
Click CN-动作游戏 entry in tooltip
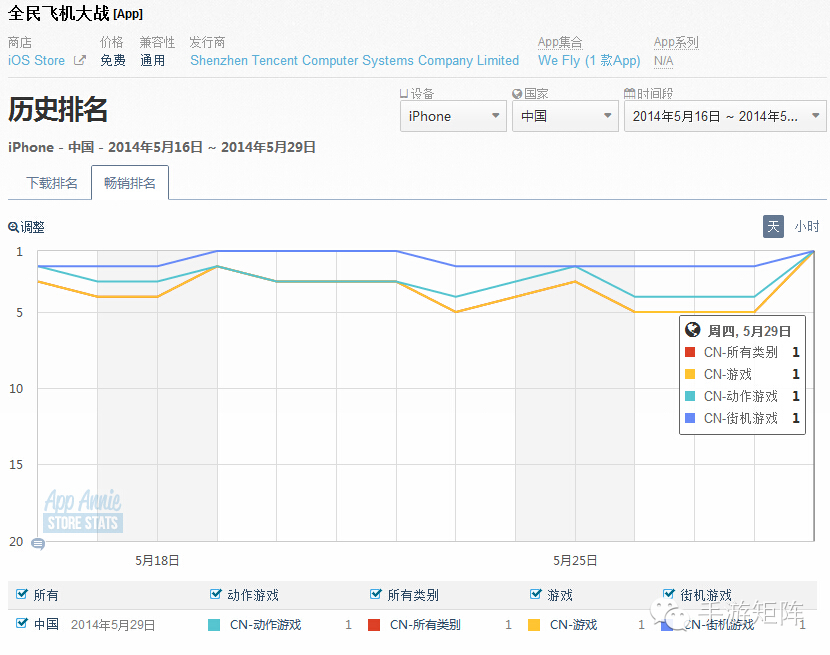click(741, 396)
